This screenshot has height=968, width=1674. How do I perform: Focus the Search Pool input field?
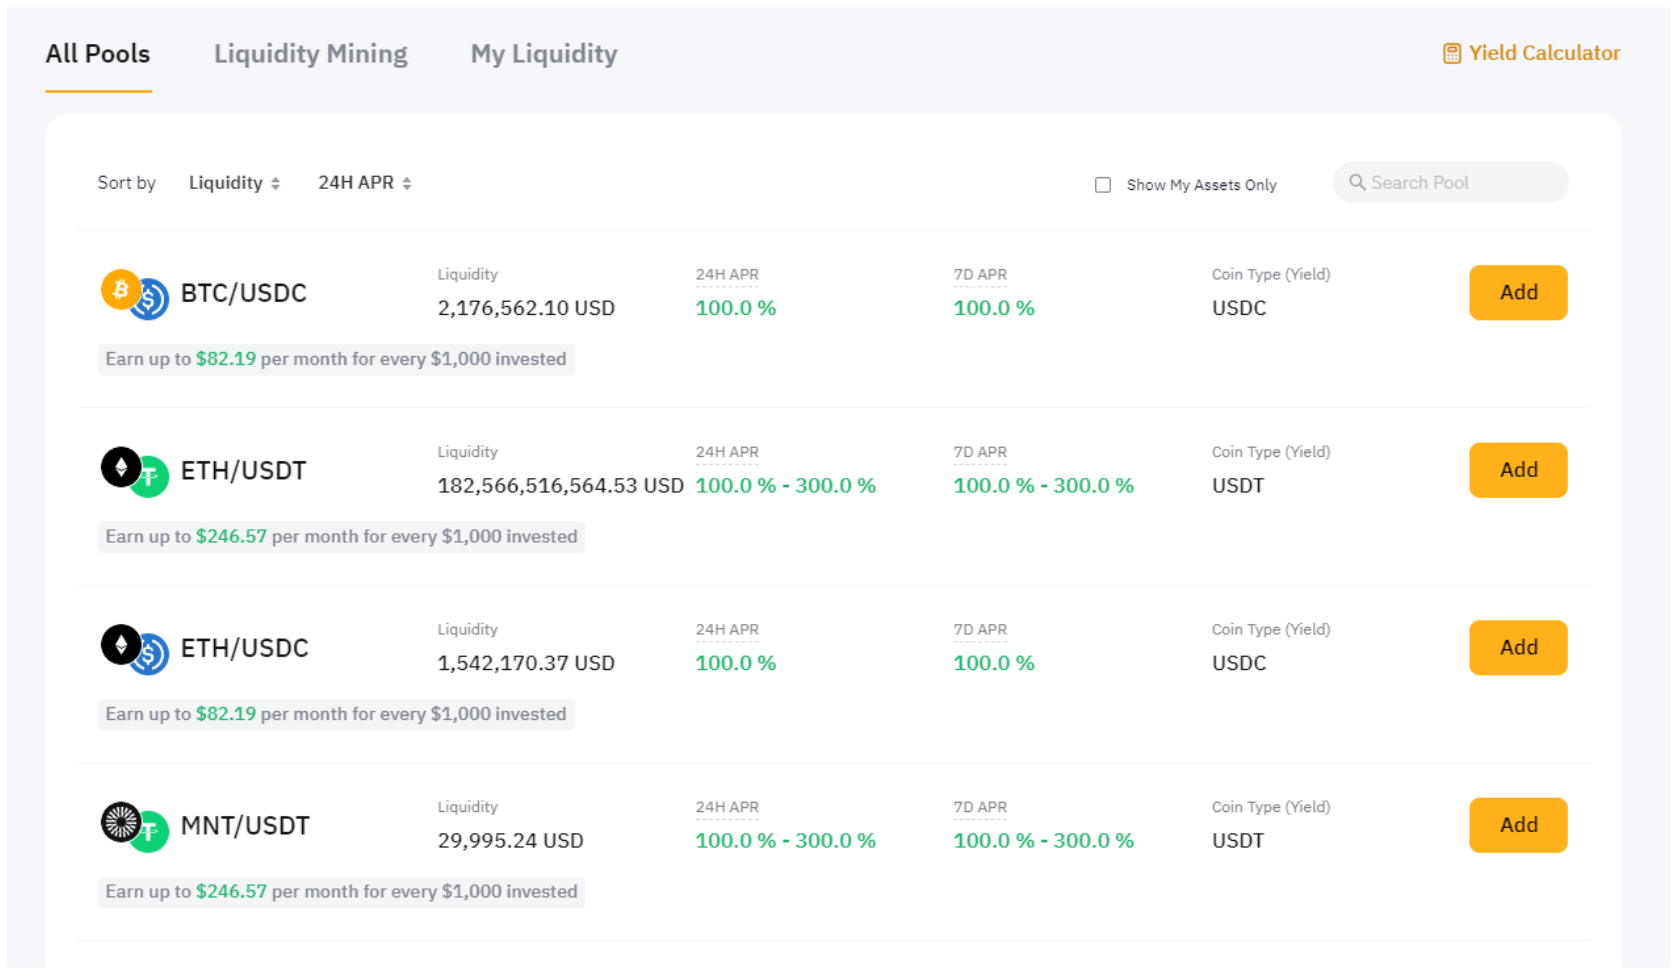(x=1460, y=183)
